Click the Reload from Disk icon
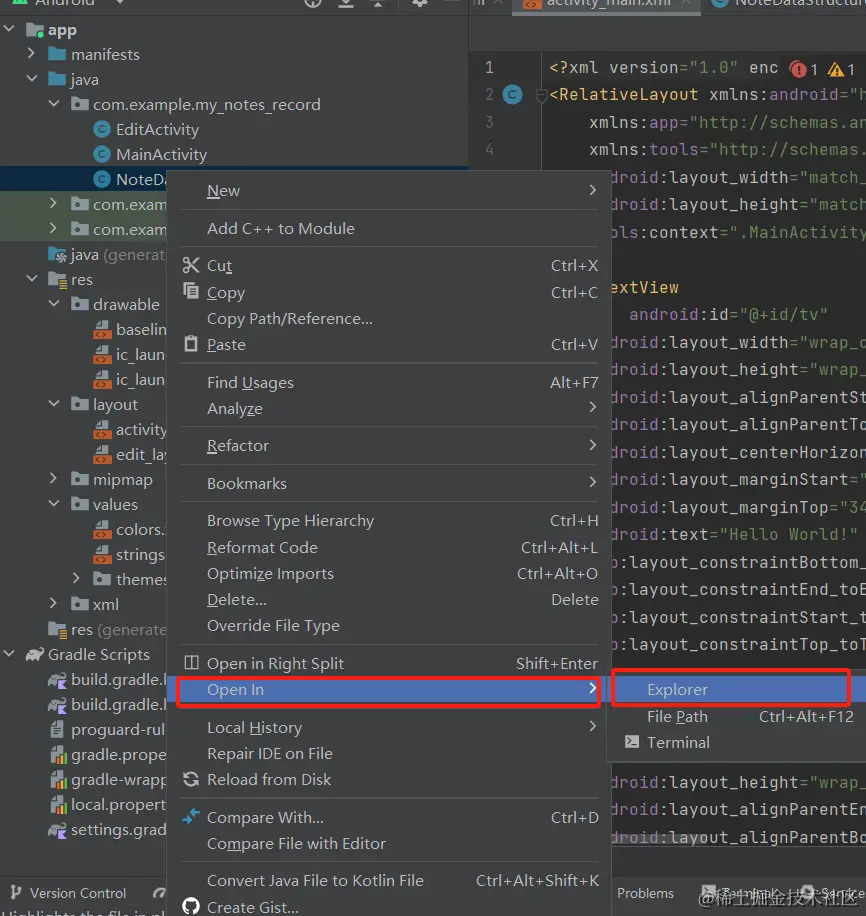The width and height of the screenshot is (866, 916). 190,779
